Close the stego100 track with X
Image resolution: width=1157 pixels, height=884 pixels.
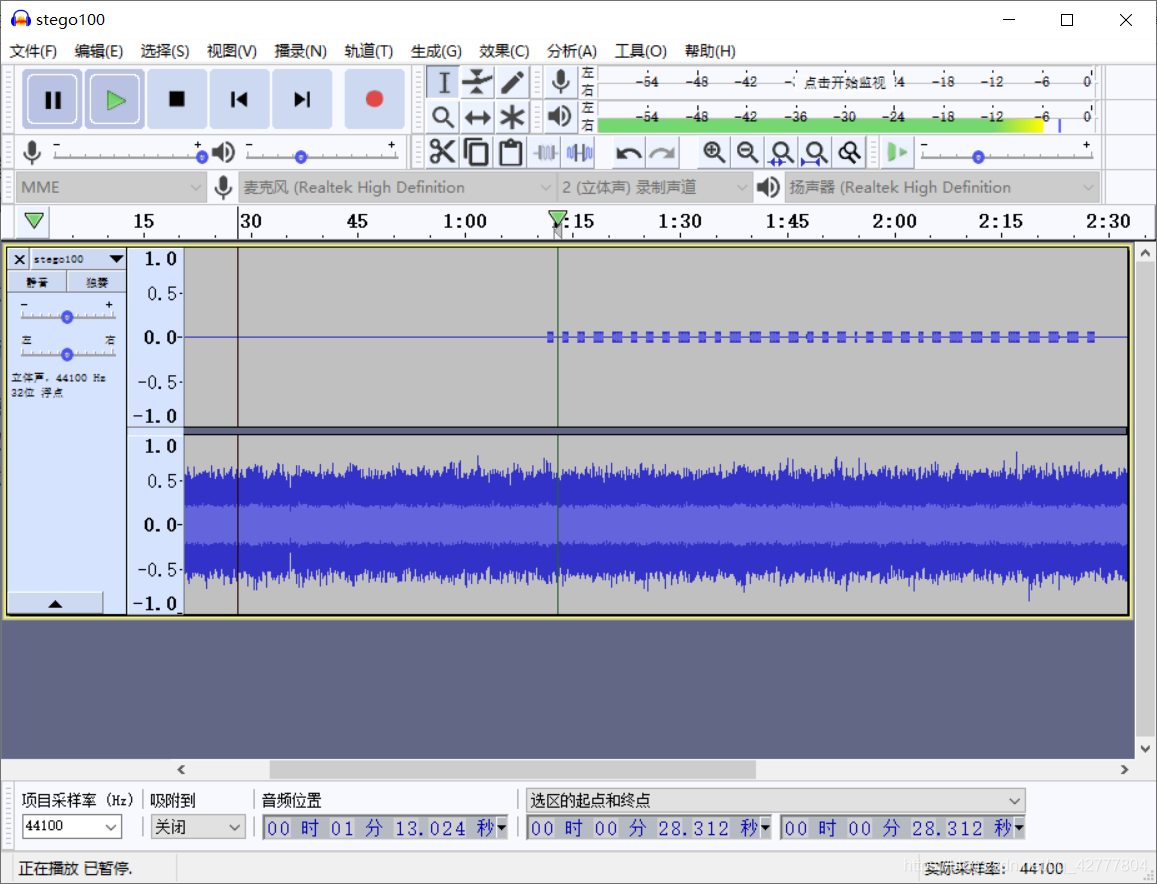click(x=20, y=259)
